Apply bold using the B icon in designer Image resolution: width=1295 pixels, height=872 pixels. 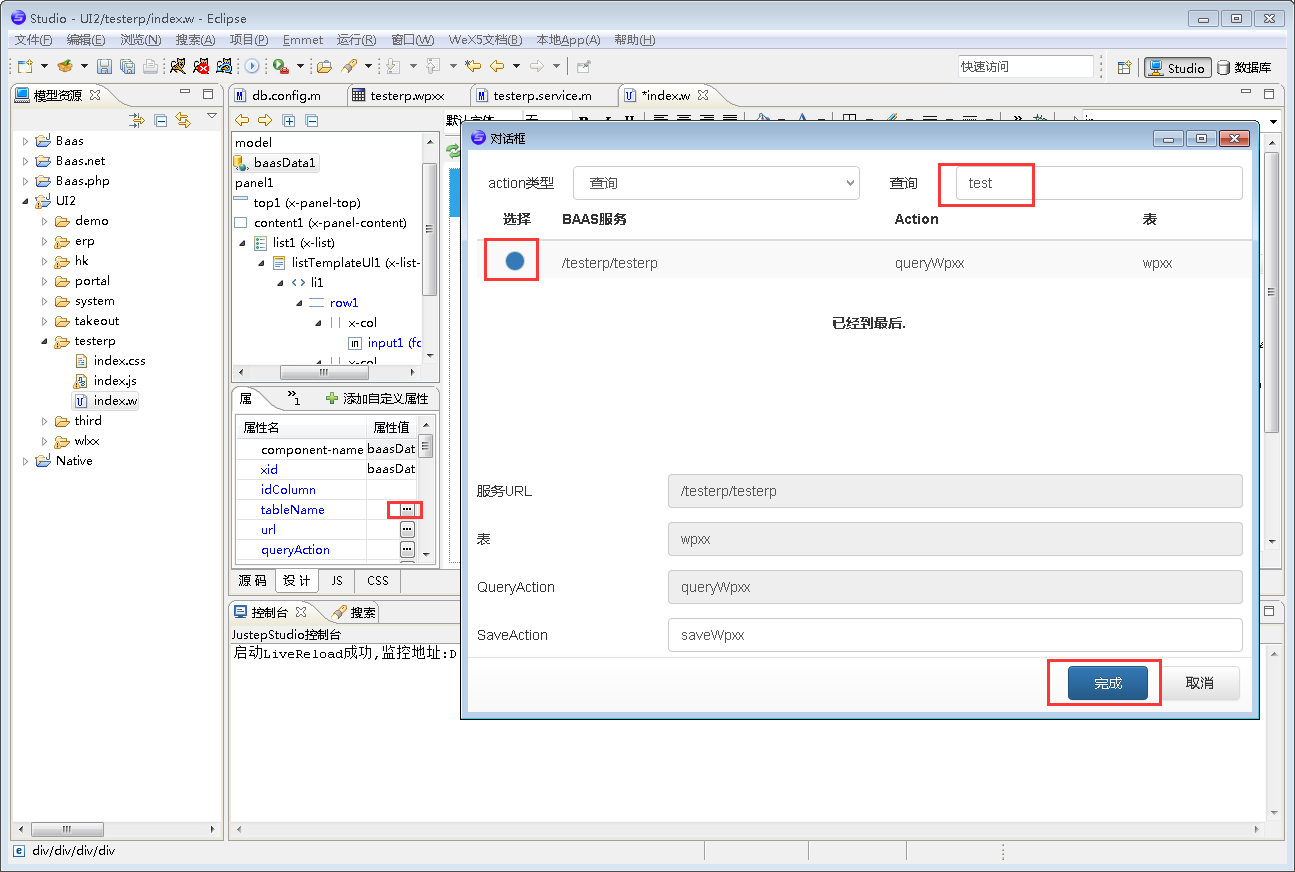tap(584, 118)
